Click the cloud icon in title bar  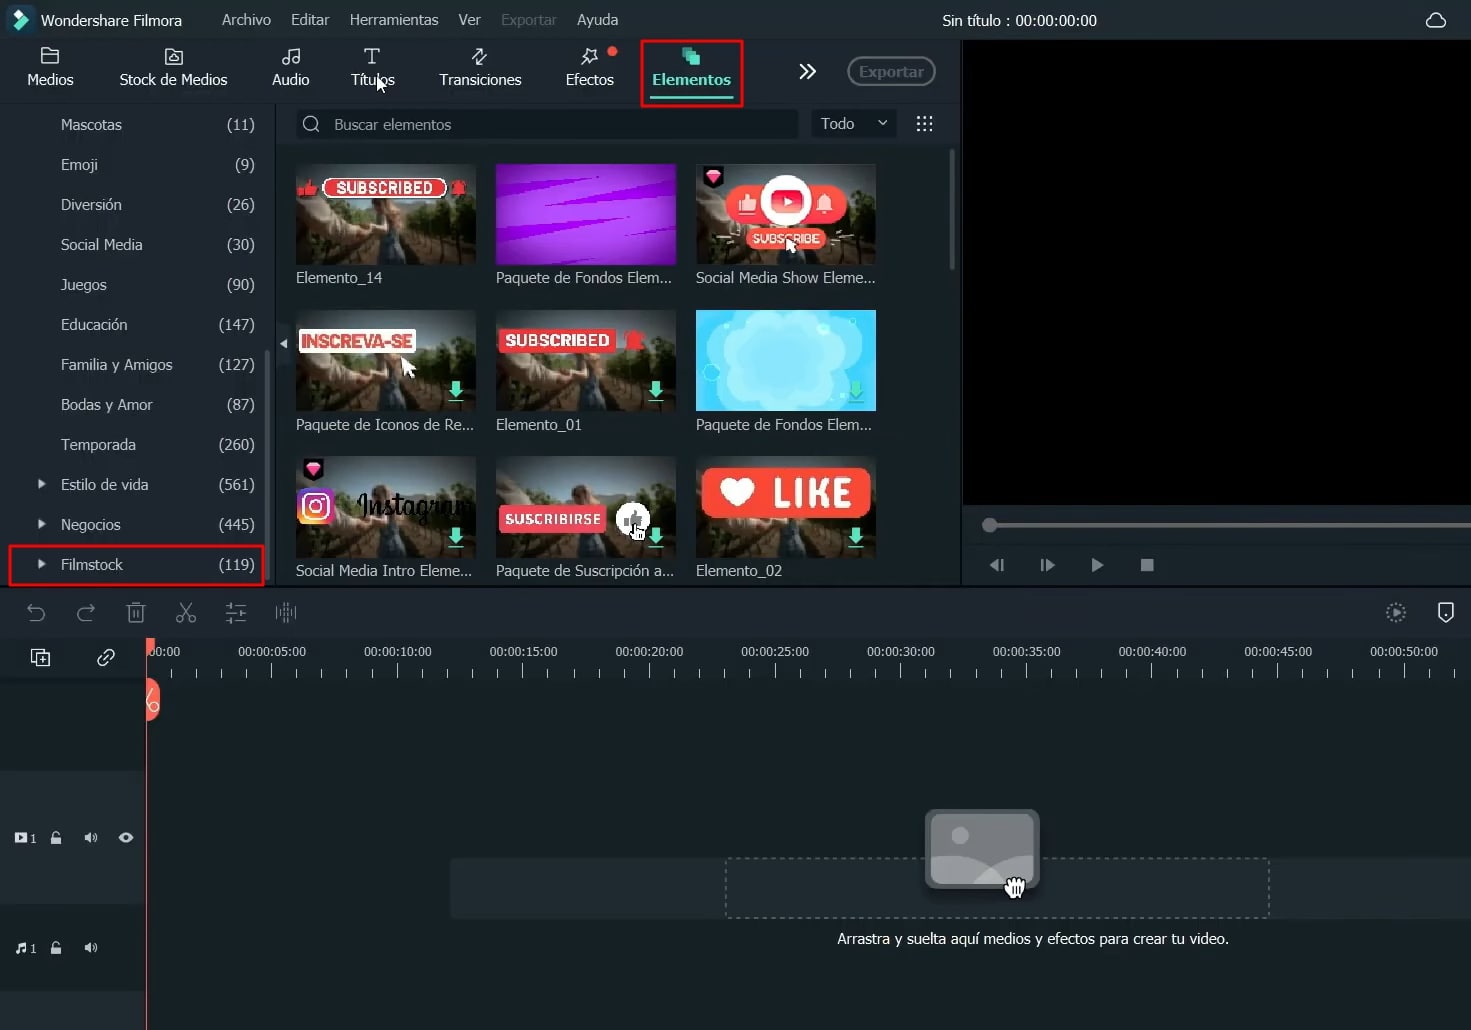(1436, 20)
